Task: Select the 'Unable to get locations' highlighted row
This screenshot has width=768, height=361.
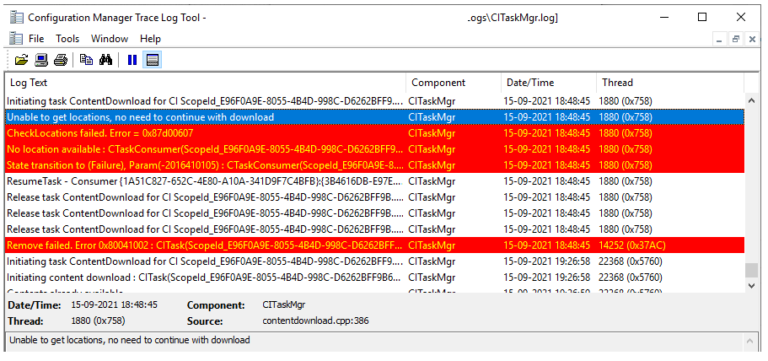Action: [x=375, y=117]
